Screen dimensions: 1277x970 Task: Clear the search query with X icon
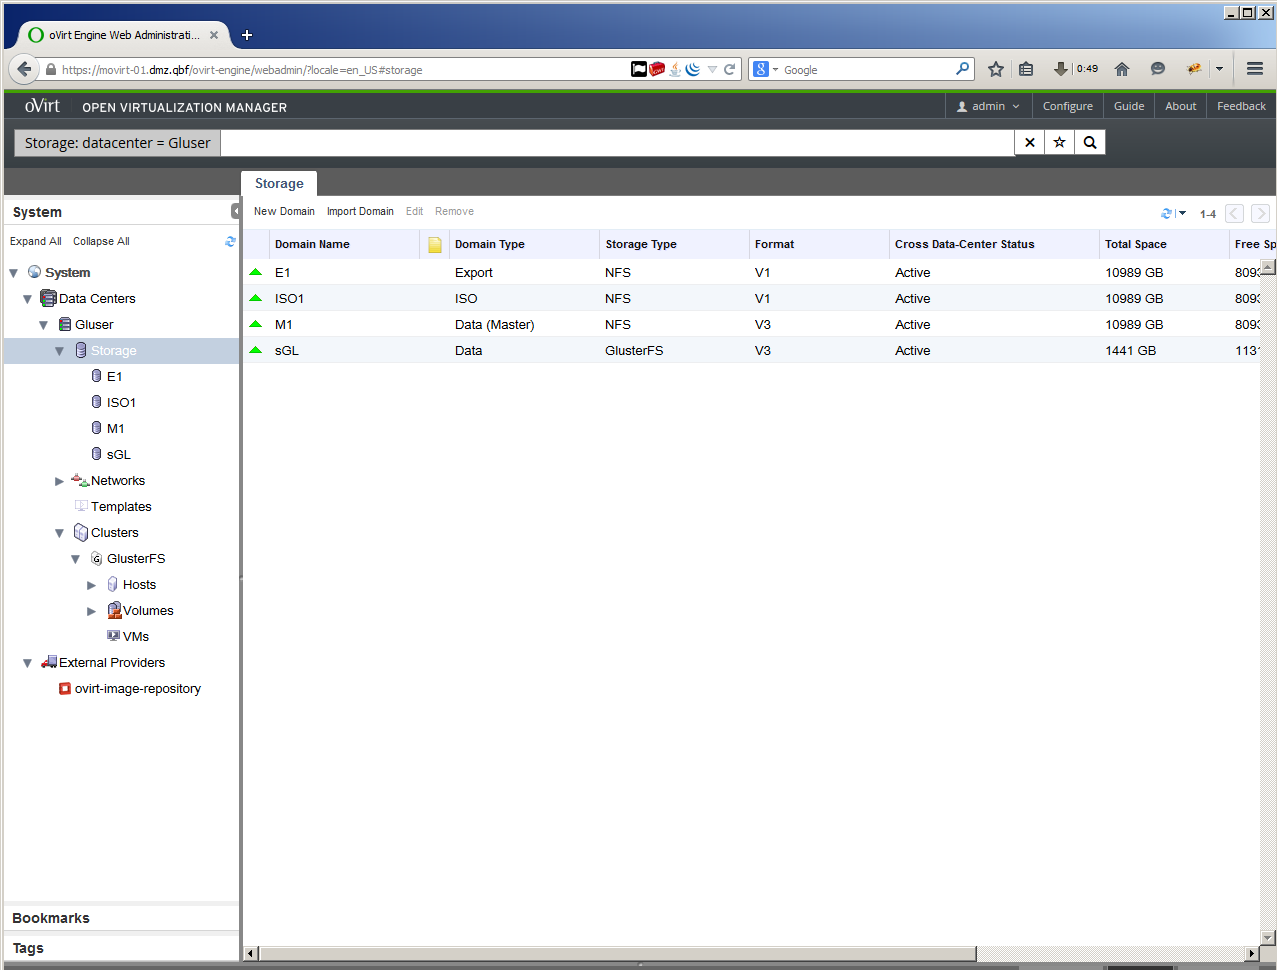pyautogui.click(x=1029, y=143)
